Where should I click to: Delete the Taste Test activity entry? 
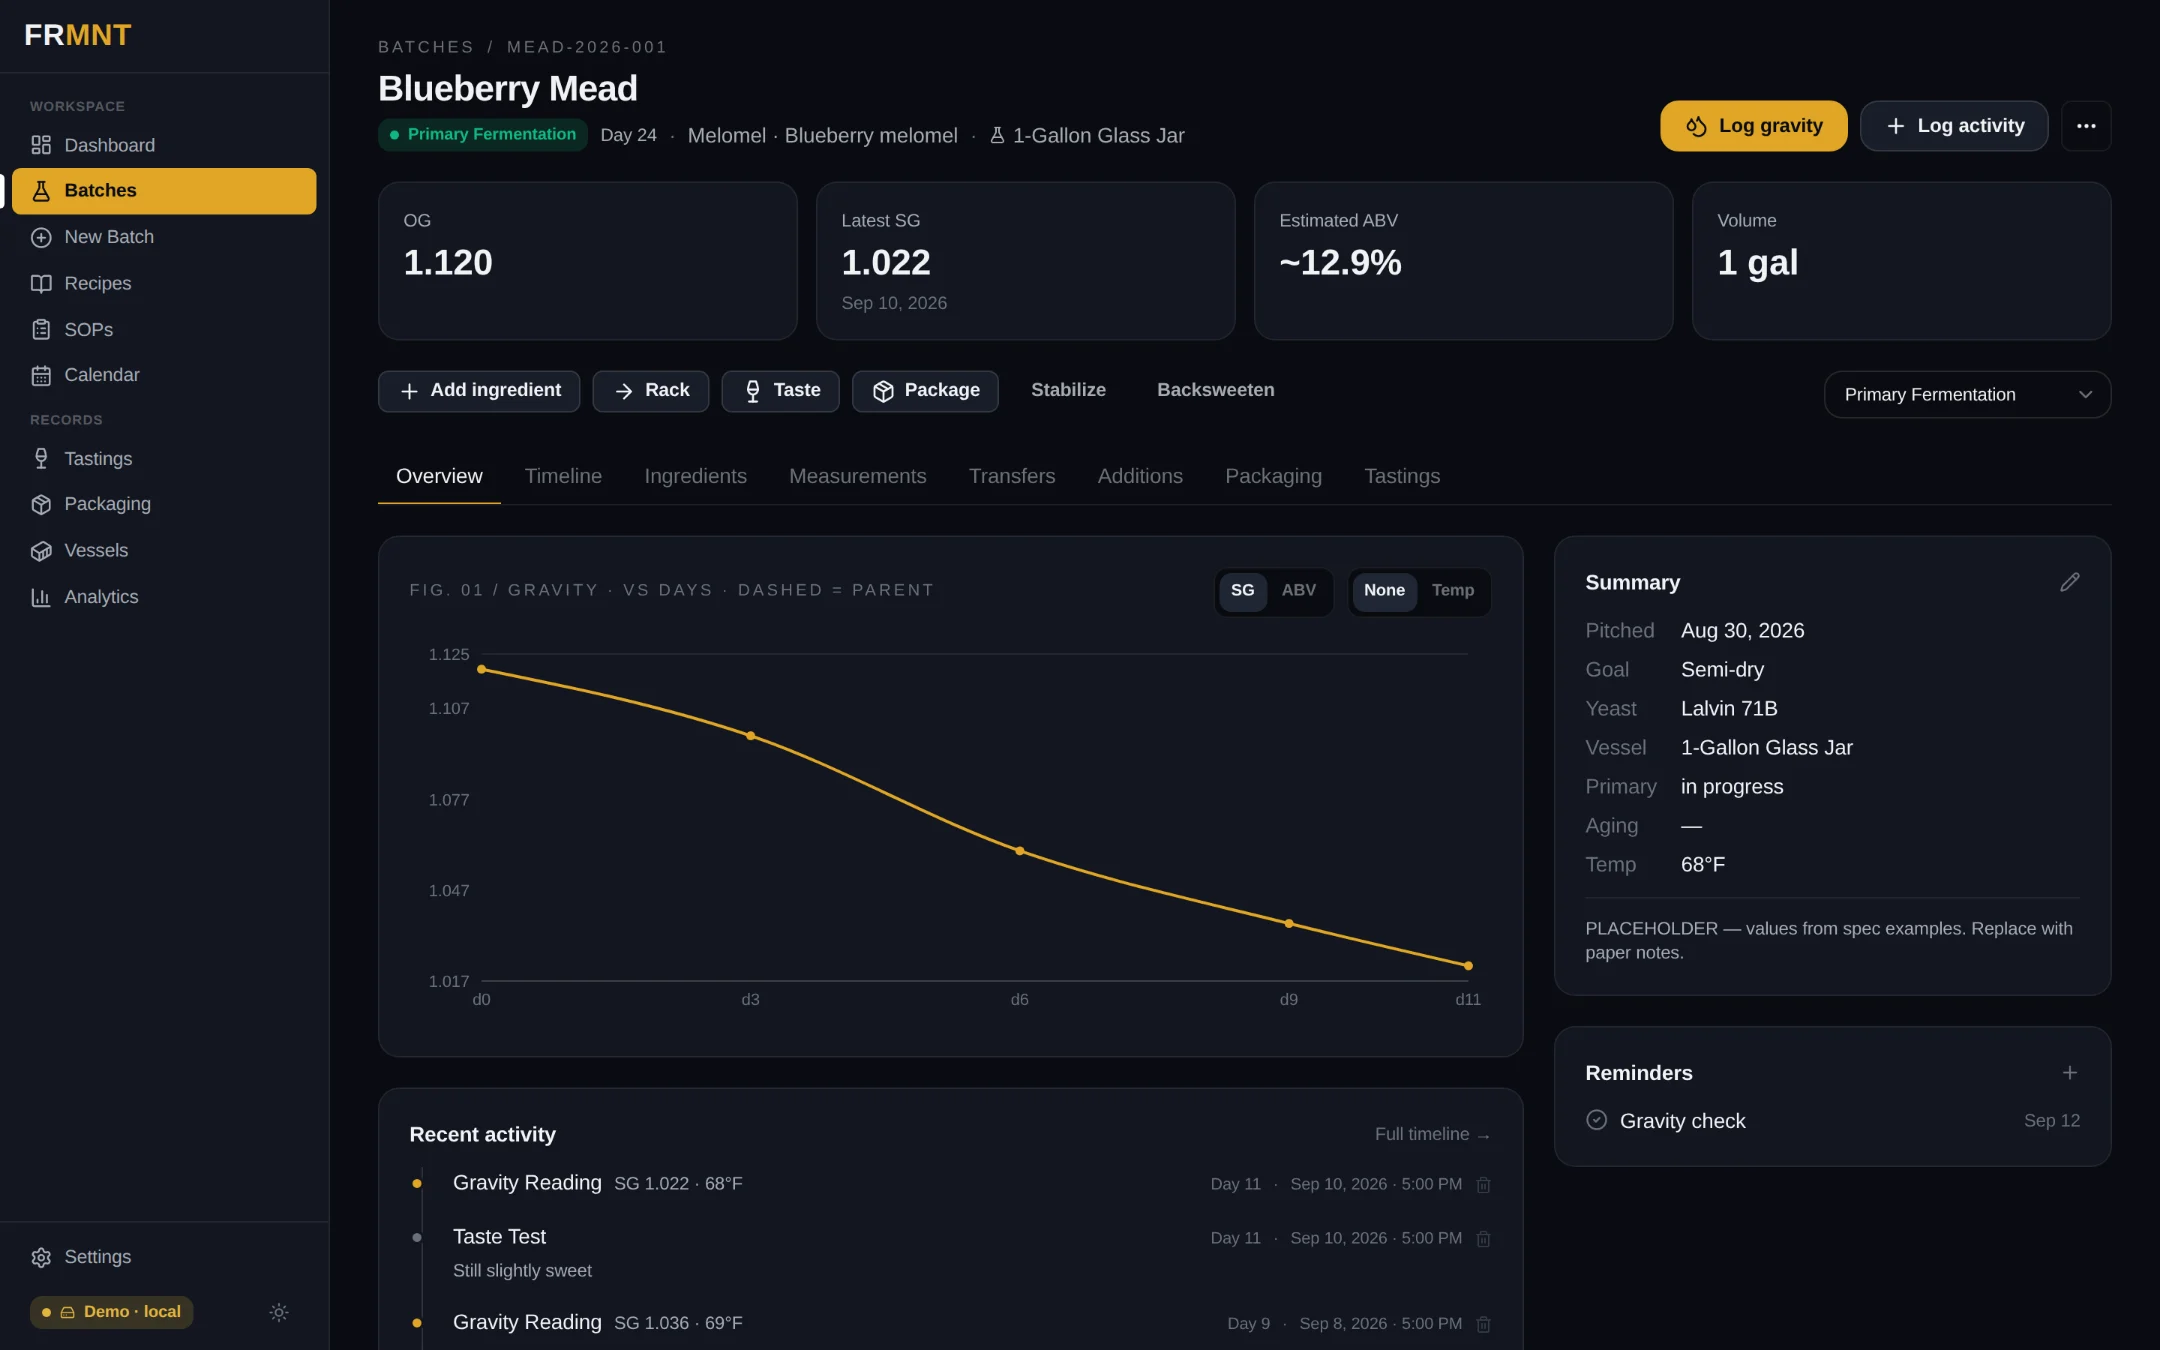[1484, 1239]
